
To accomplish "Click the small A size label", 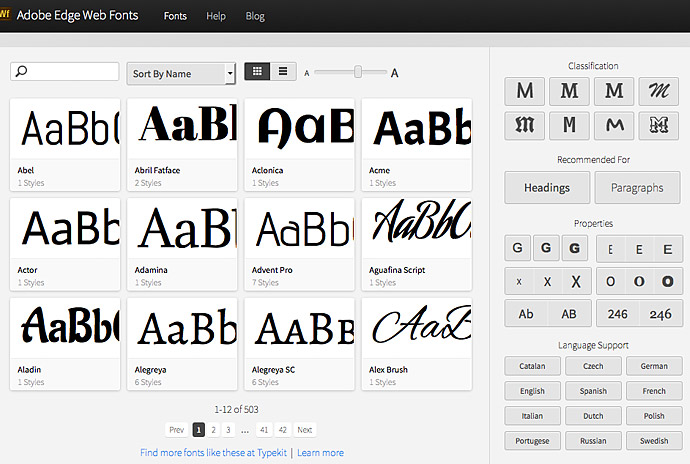I will coord(307,73).
